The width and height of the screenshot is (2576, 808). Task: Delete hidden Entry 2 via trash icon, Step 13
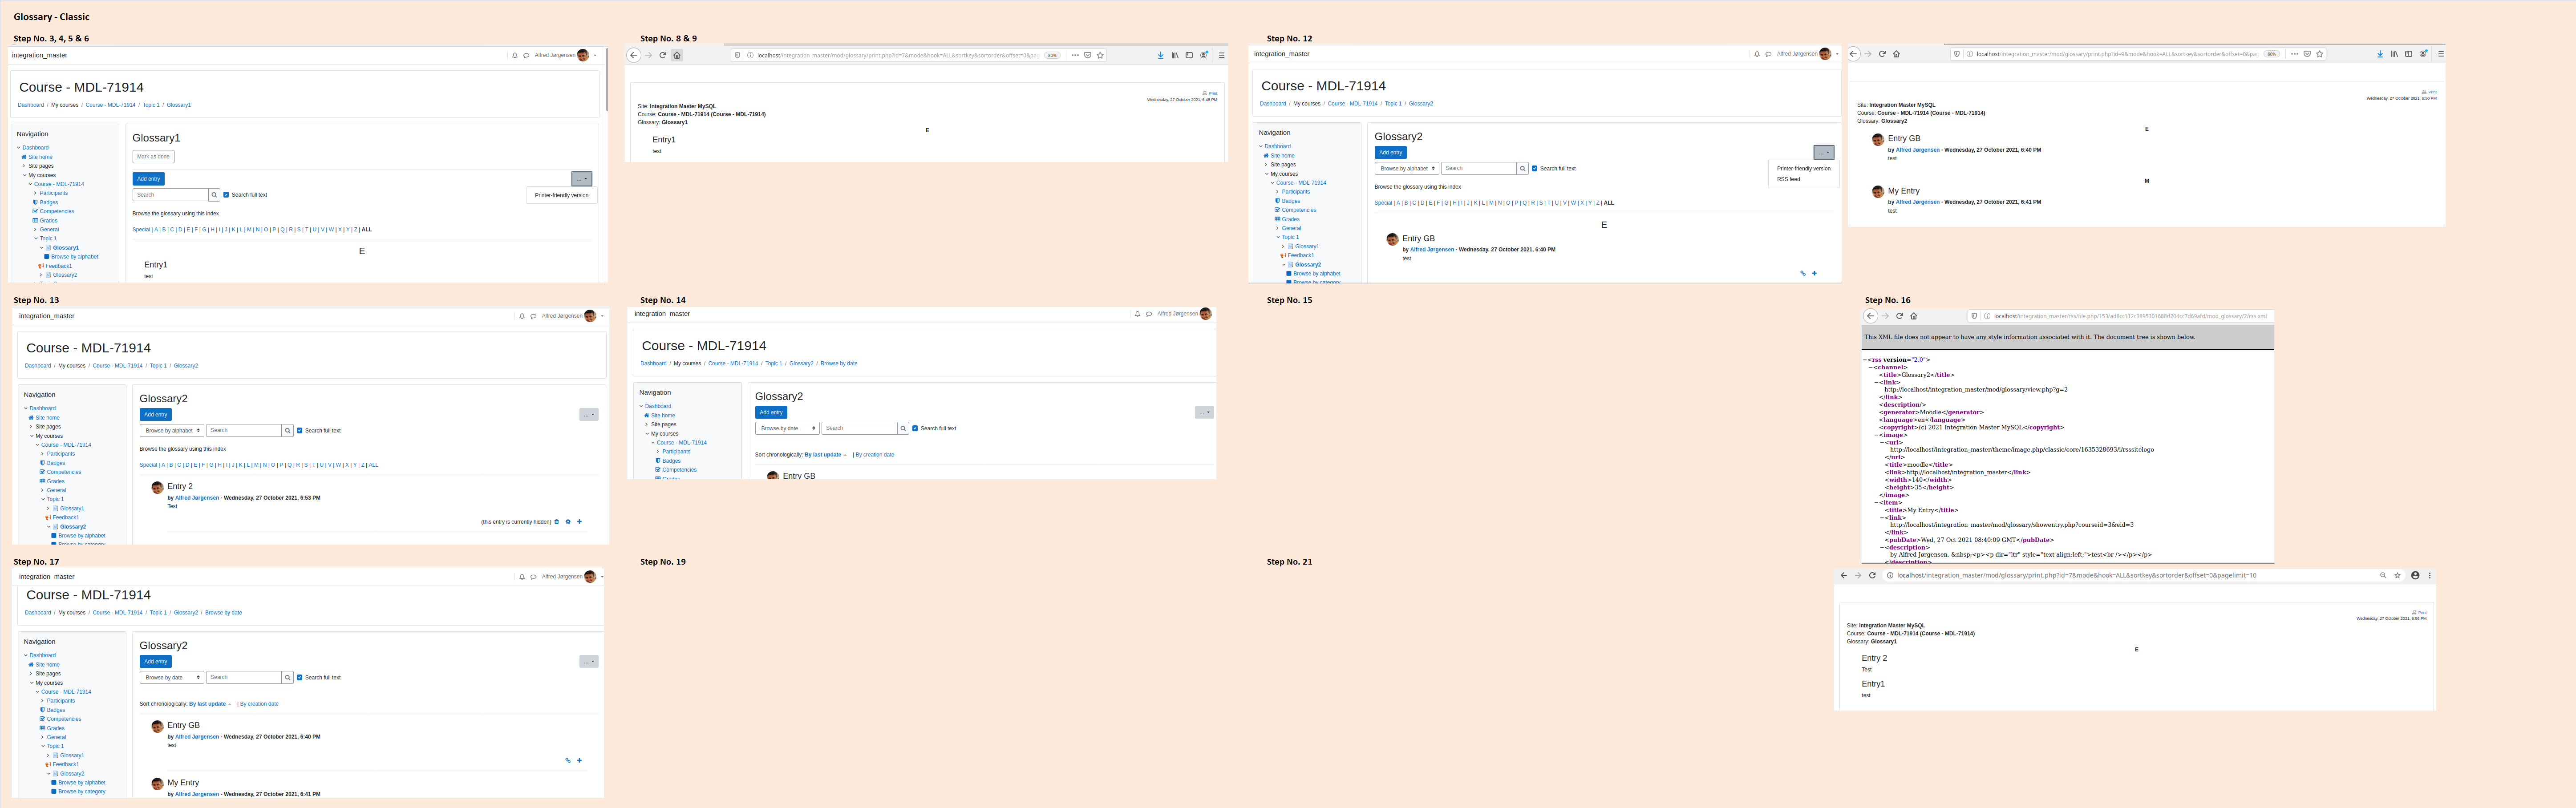557,522
